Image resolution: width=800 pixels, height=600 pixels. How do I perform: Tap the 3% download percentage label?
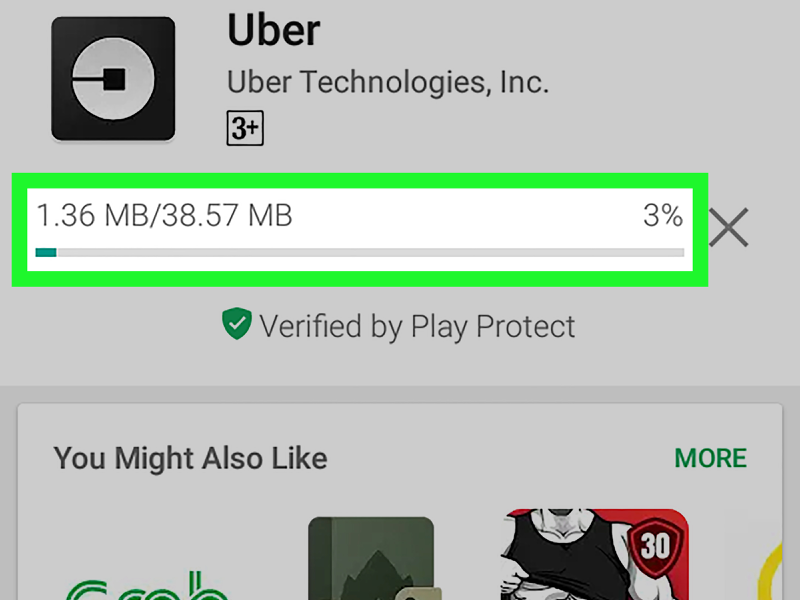pos(662,215)
